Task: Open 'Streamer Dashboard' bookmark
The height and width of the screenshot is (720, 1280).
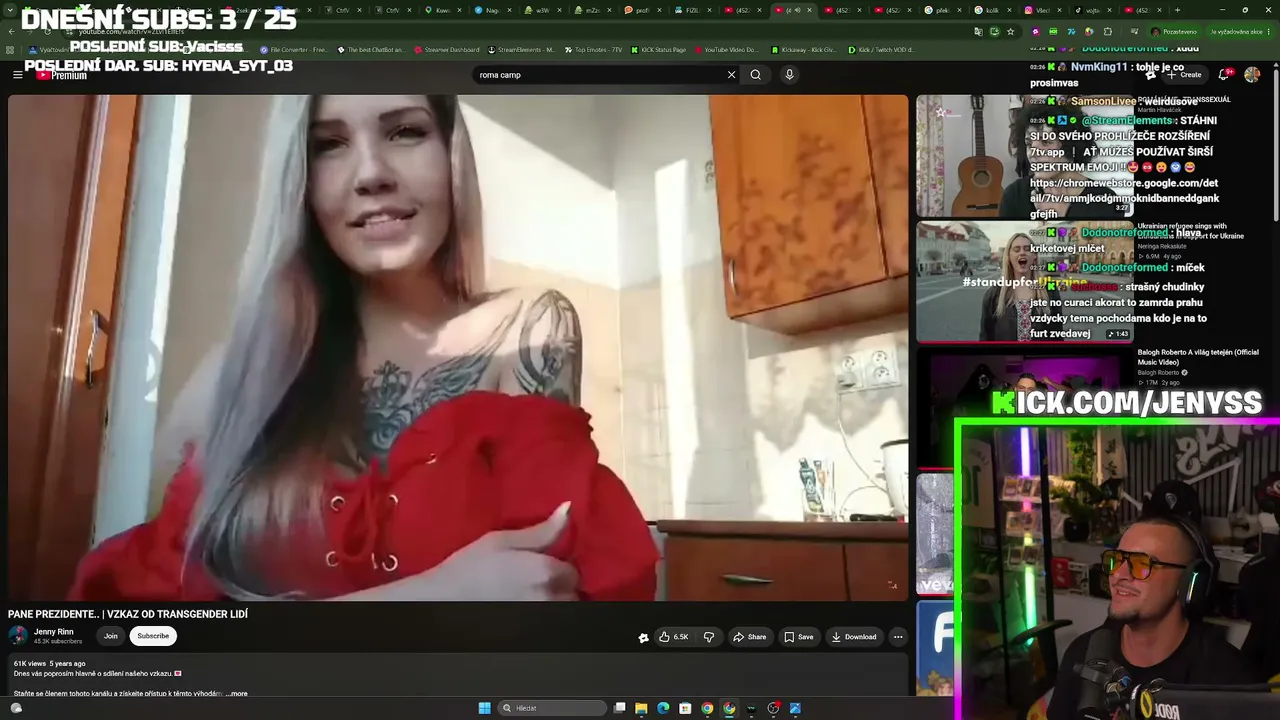Action: pos(447,49)
